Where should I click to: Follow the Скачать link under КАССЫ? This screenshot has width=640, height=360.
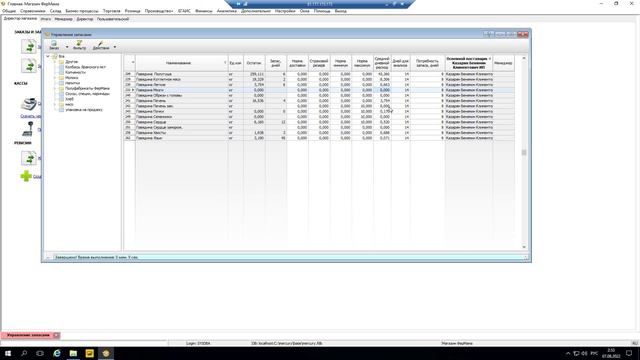click(31, 116)
